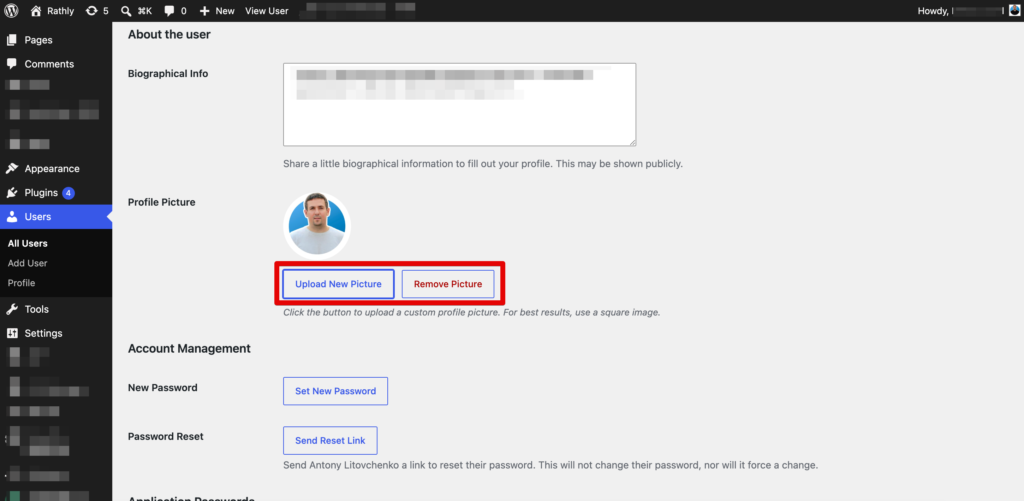
Task: Click the updates icon showing 5
Action: click(x=91, y=11)
